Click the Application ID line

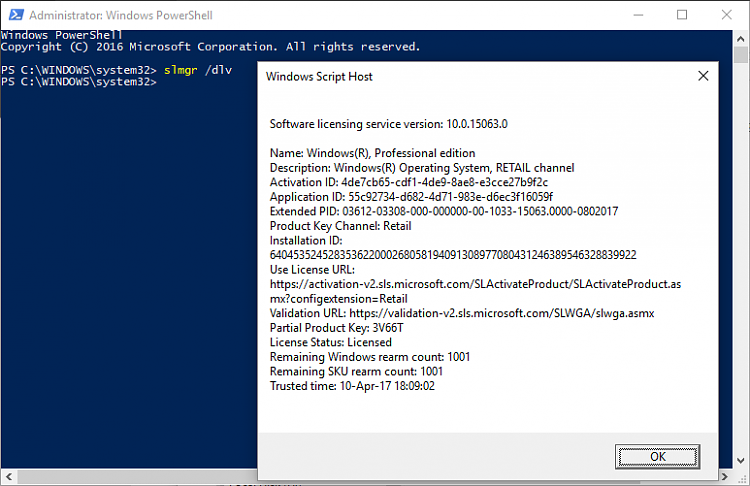pos(411,197)
